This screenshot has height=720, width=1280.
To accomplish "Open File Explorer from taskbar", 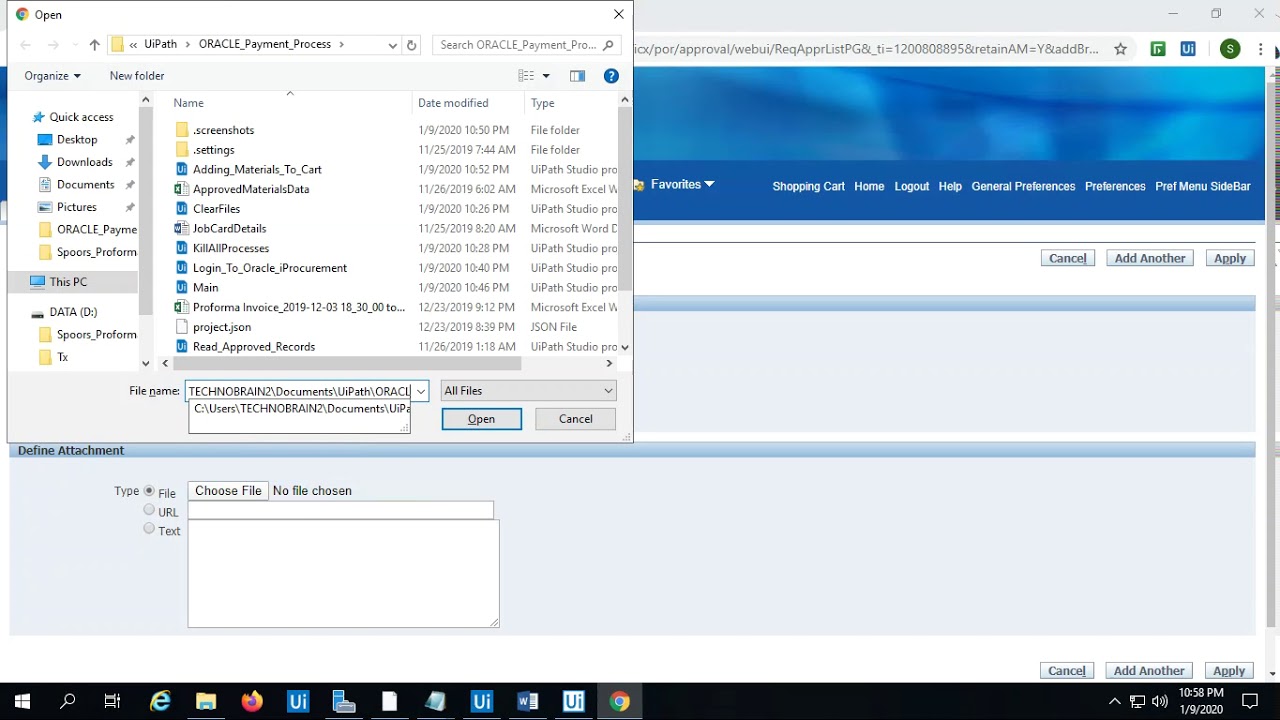I will pyautogui.click(x=206, y=702).
